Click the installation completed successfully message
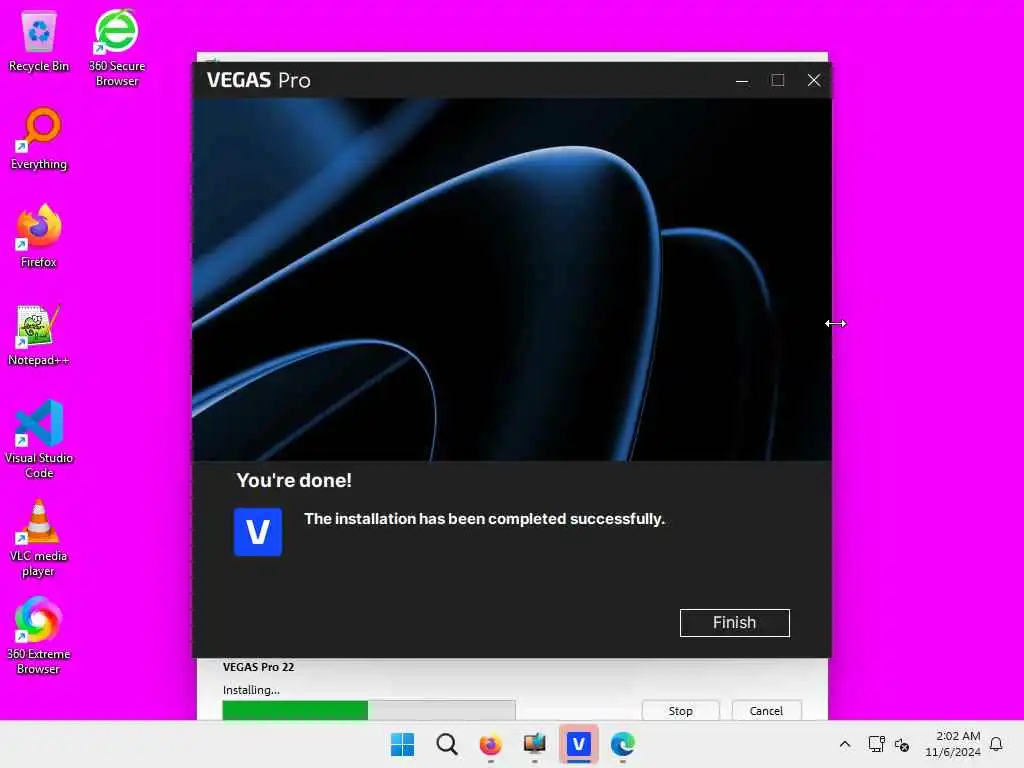Image resolution: width=1024 pixels, height=768 pixels. 484,519
